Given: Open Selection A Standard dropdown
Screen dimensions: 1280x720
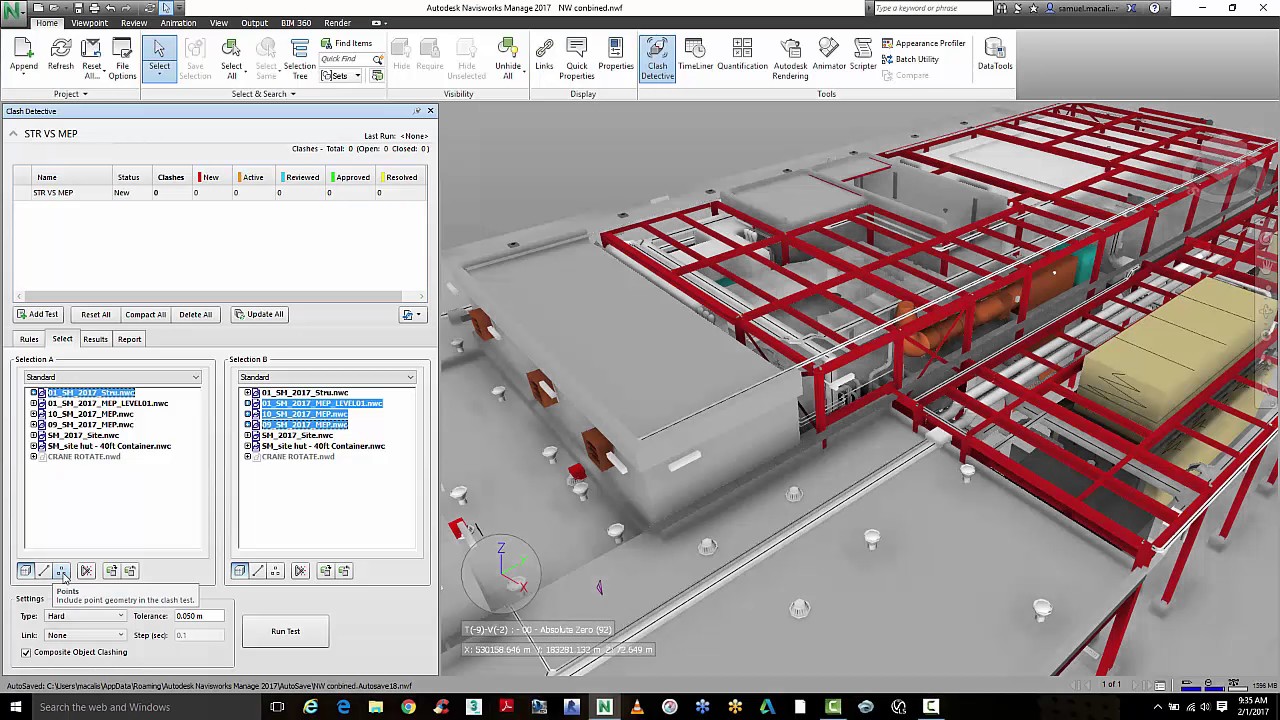Looking at the screenshot, I should (113, 377).
